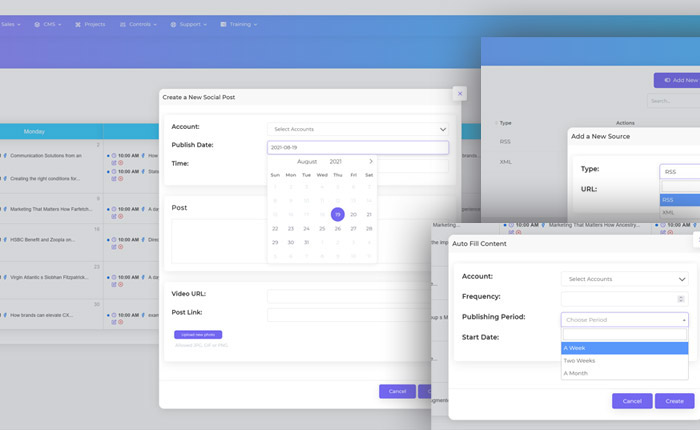Image resolution: width=700 pixels, height=430 pixels.
Task: Adjust the Frequency stepper arrows
Action: [x=681, y=298]
